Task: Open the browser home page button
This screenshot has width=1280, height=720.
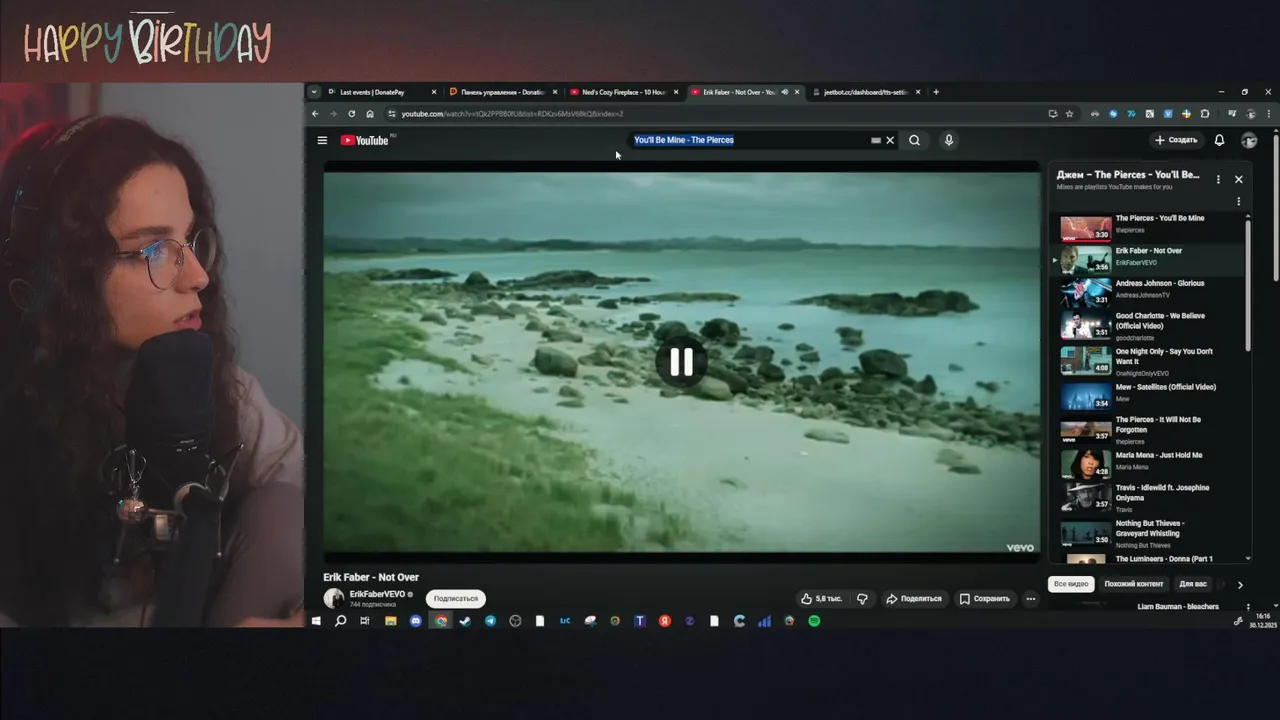Action: [x=370, y=114]
